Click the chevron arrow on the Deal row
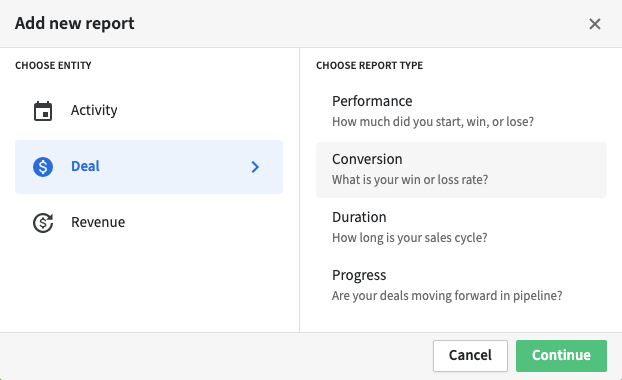Screen dimensions: 622x380 pos(255,167)
